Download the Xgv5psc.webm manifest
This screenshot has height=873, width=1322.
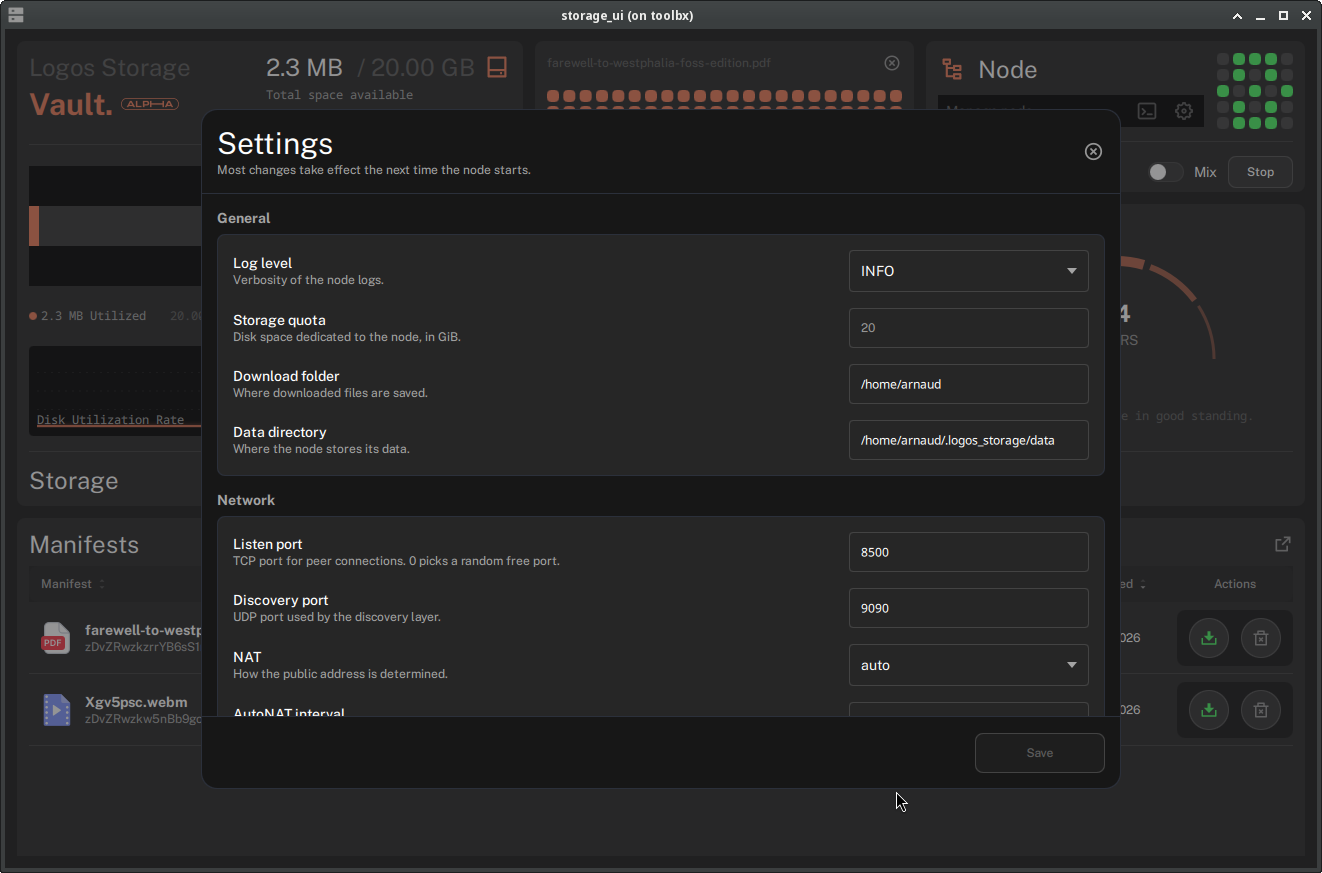(1208, 710)
